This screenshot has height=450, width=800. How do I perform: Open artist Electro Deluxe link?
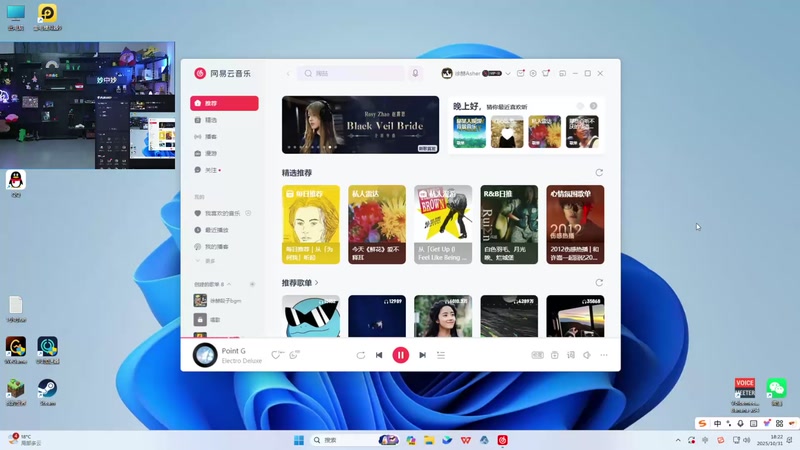242,361
